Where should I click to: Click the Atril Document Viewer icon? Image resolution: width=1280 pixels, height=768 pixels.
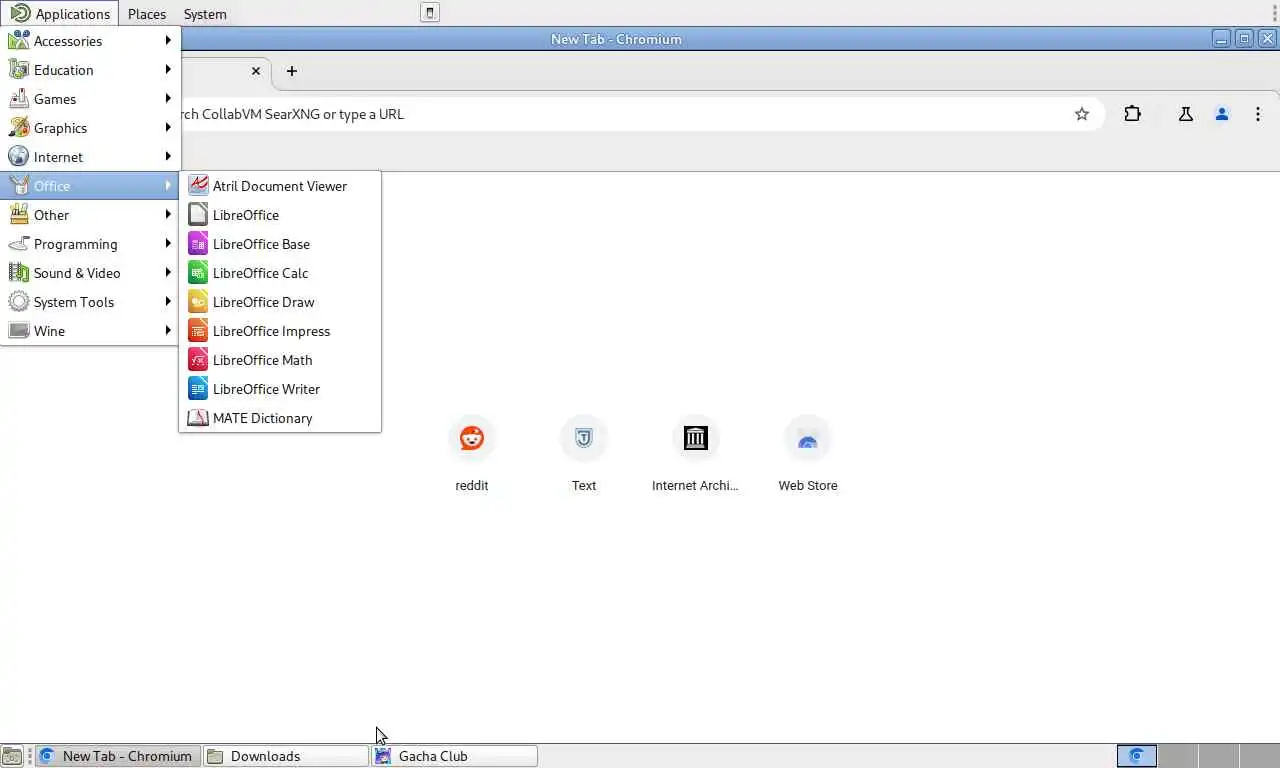click(x=198, y=186)
